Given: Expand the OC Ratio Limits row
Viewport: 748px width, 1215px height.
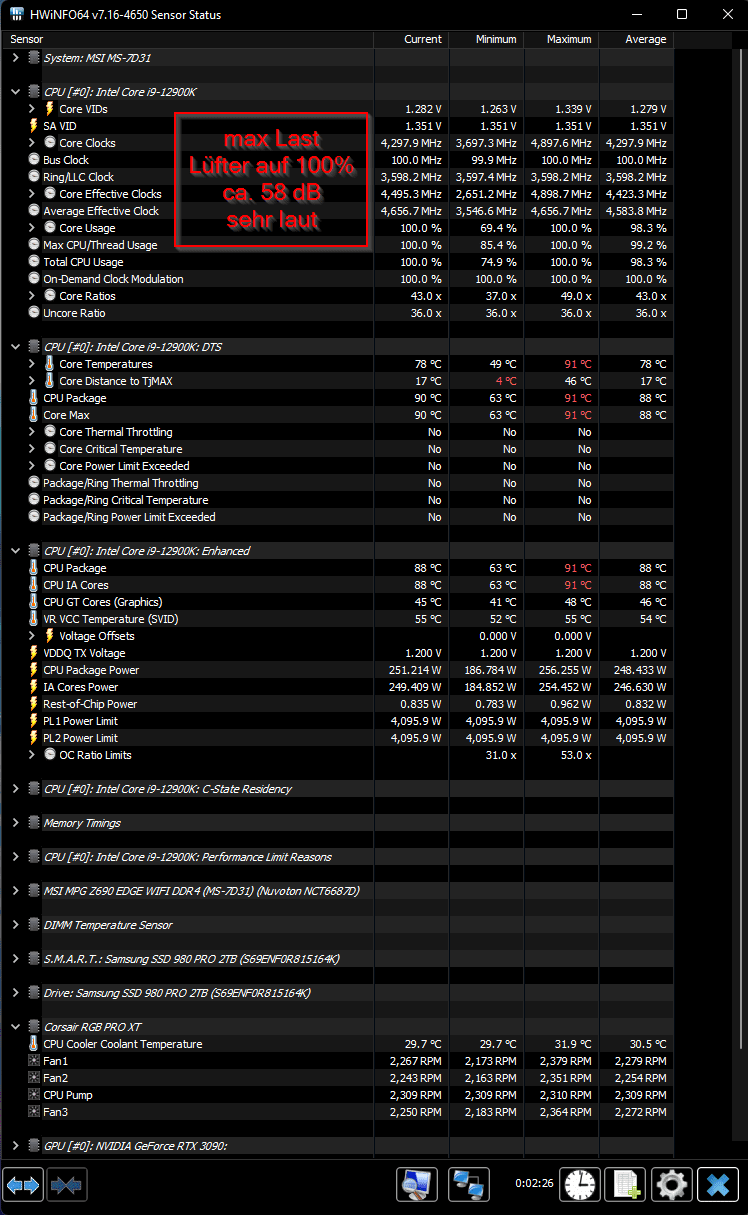Looking at the screenshot, I should [x=32, y=755].
